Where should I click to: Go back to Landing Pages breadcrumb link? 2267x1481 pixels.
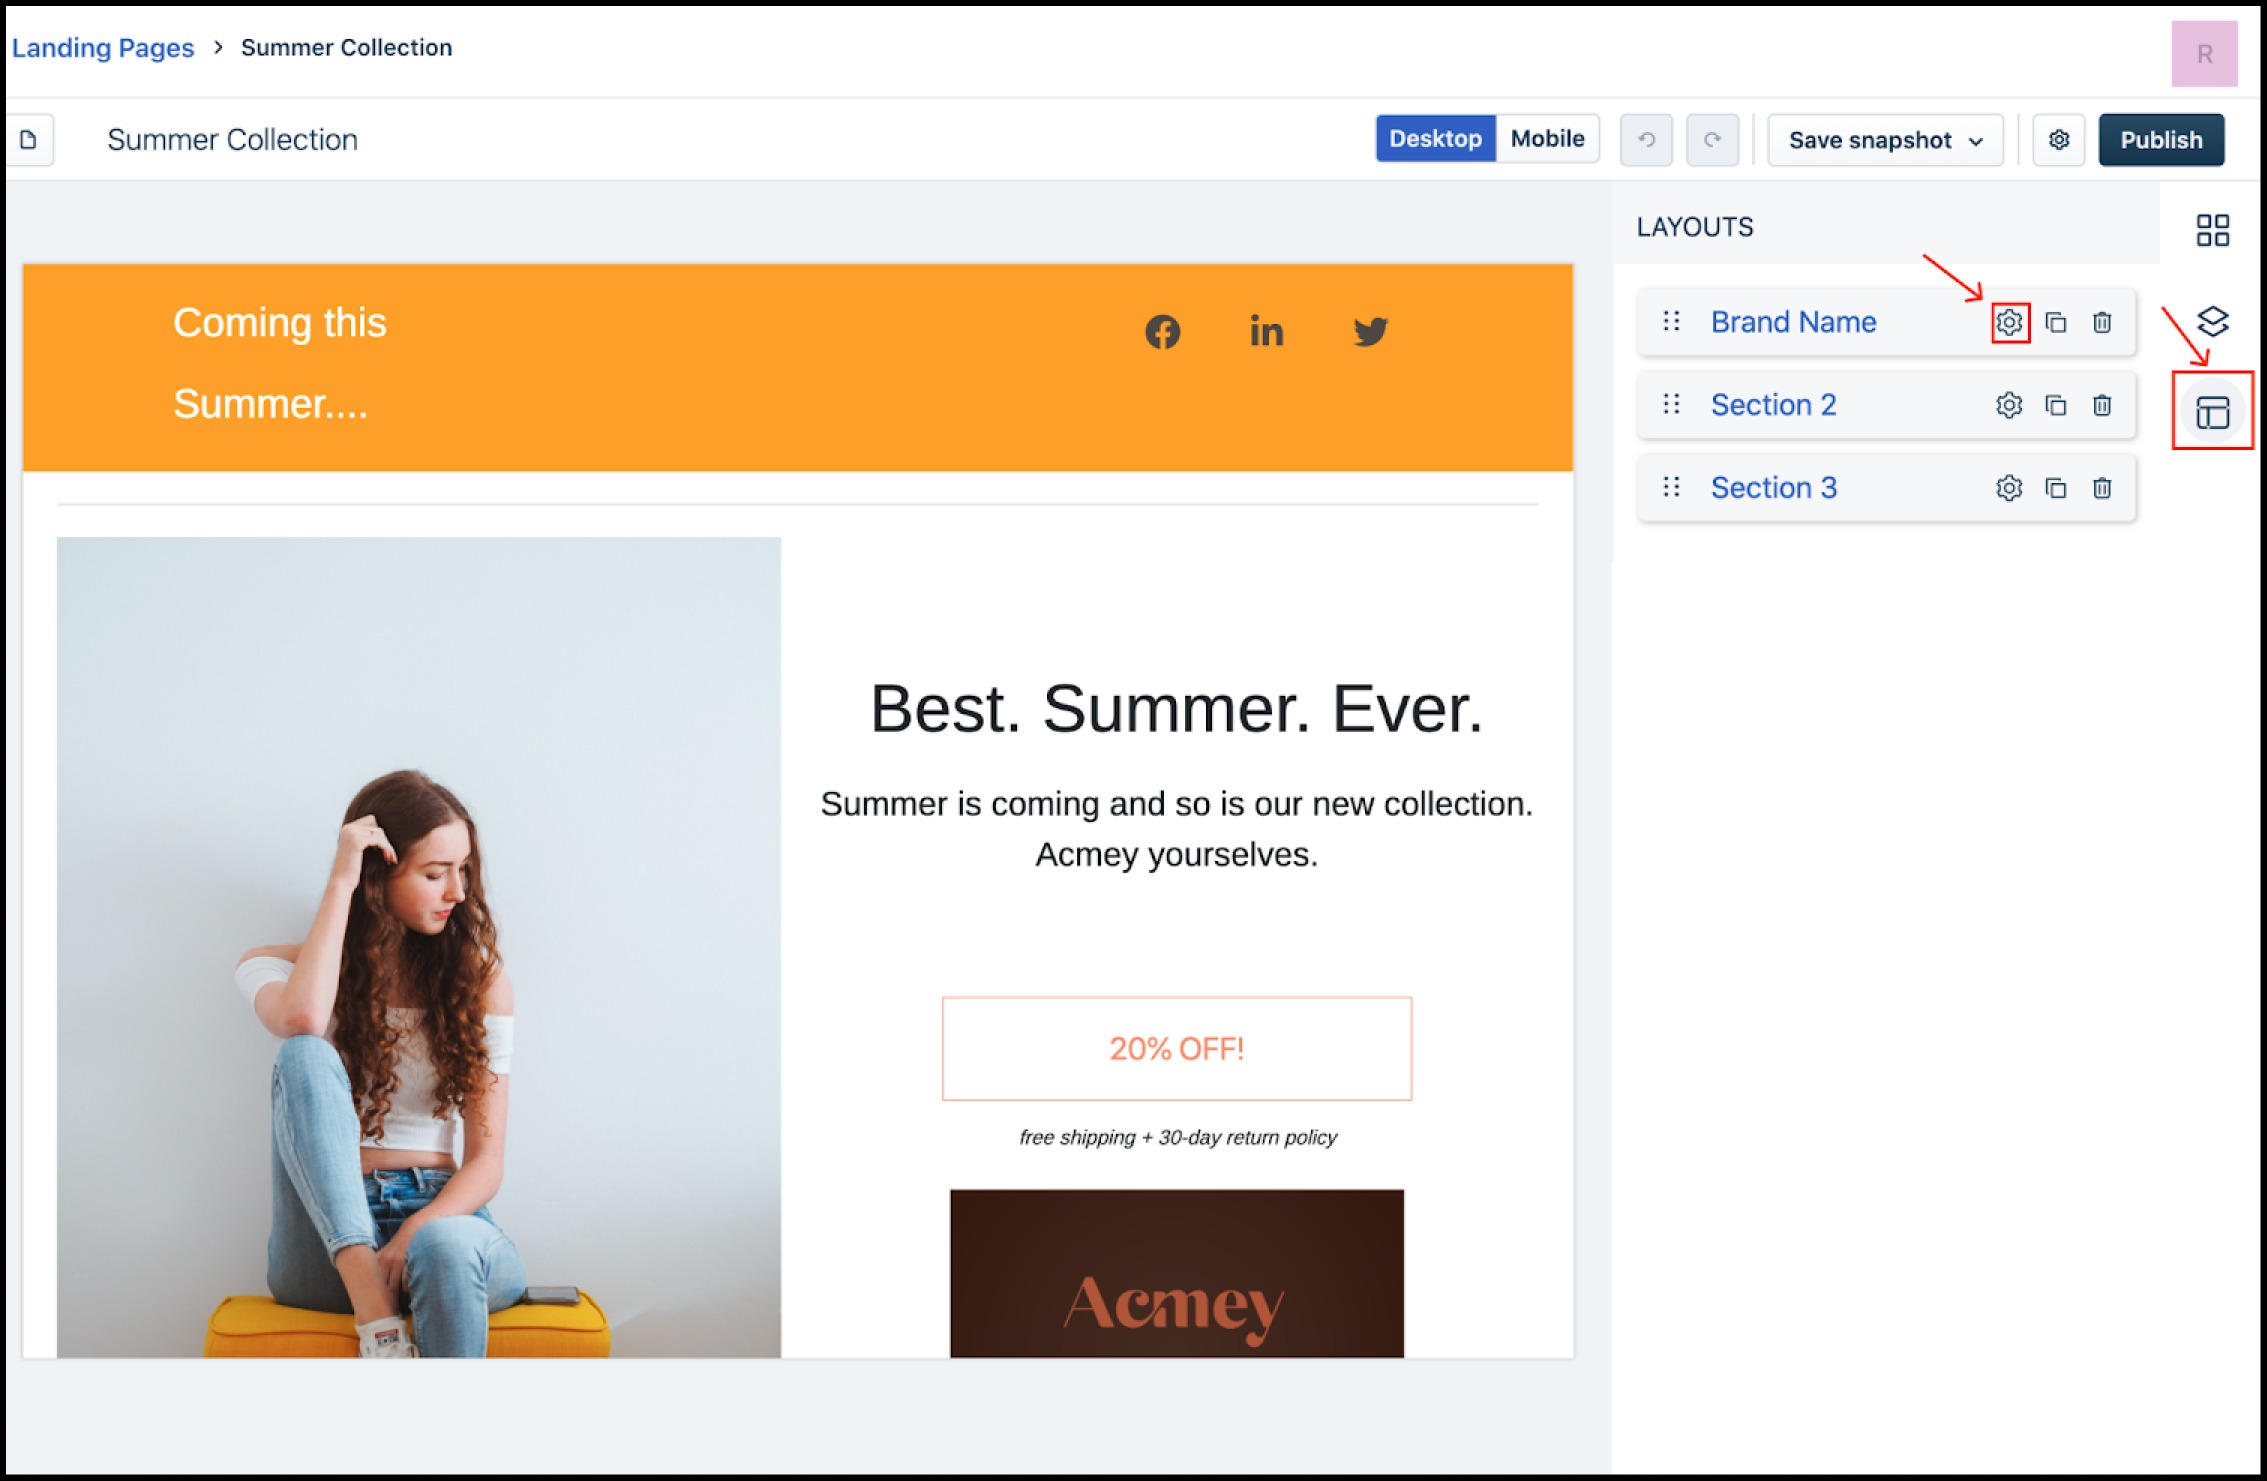tap(102, 47)
